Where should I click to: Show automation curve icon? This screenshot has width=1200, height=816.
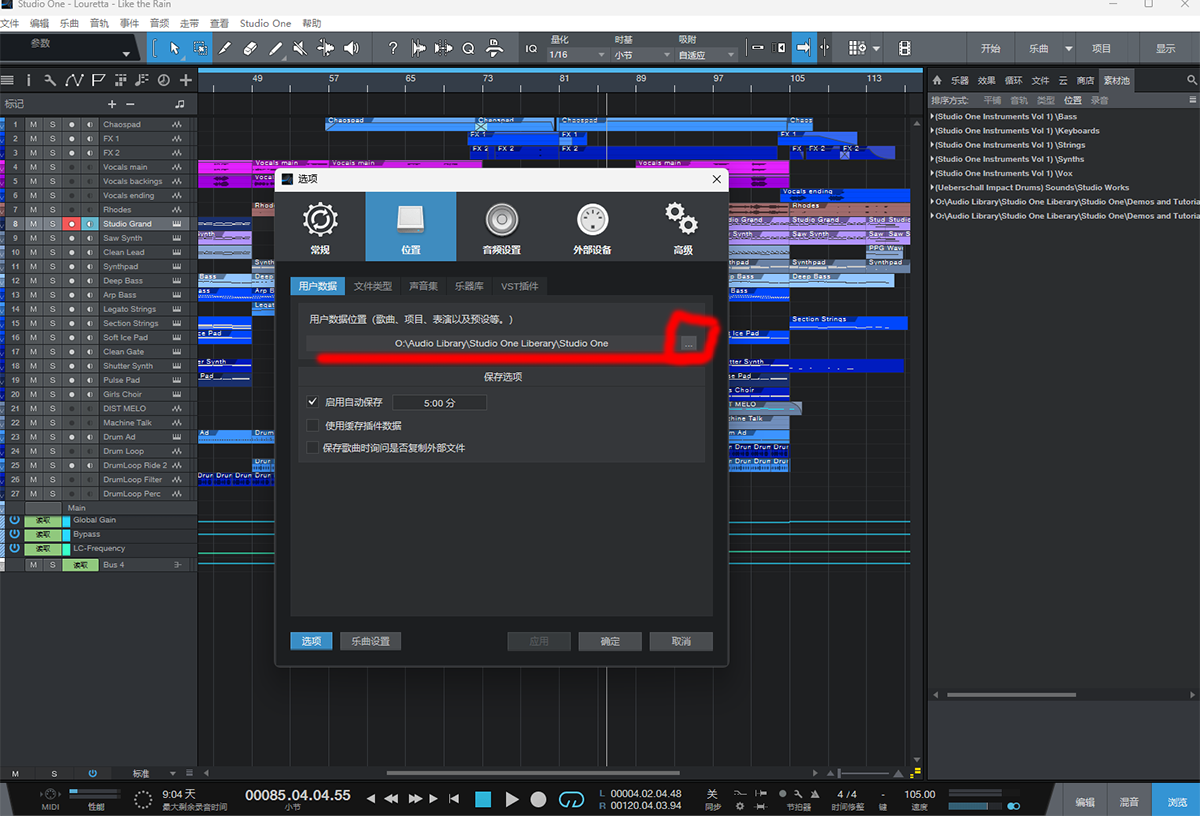pos(75,80)
